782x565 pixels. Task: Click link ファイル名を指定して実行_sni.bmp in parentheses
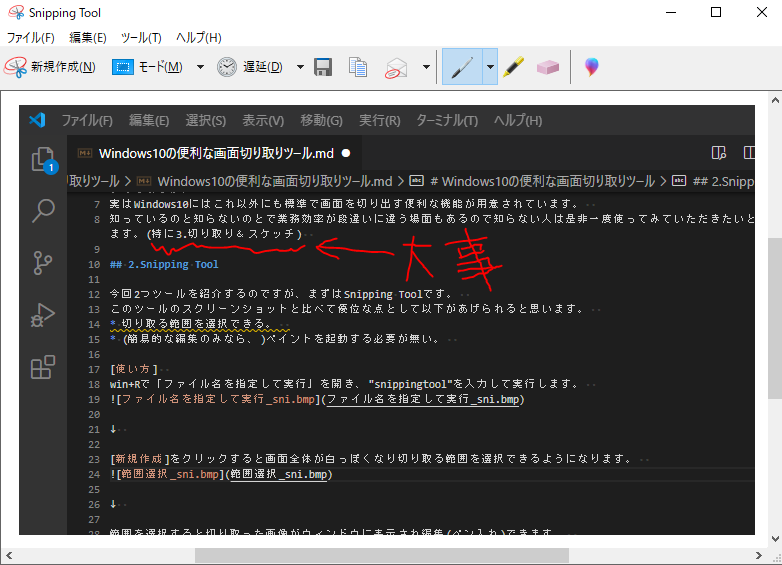tap(423, 399)
